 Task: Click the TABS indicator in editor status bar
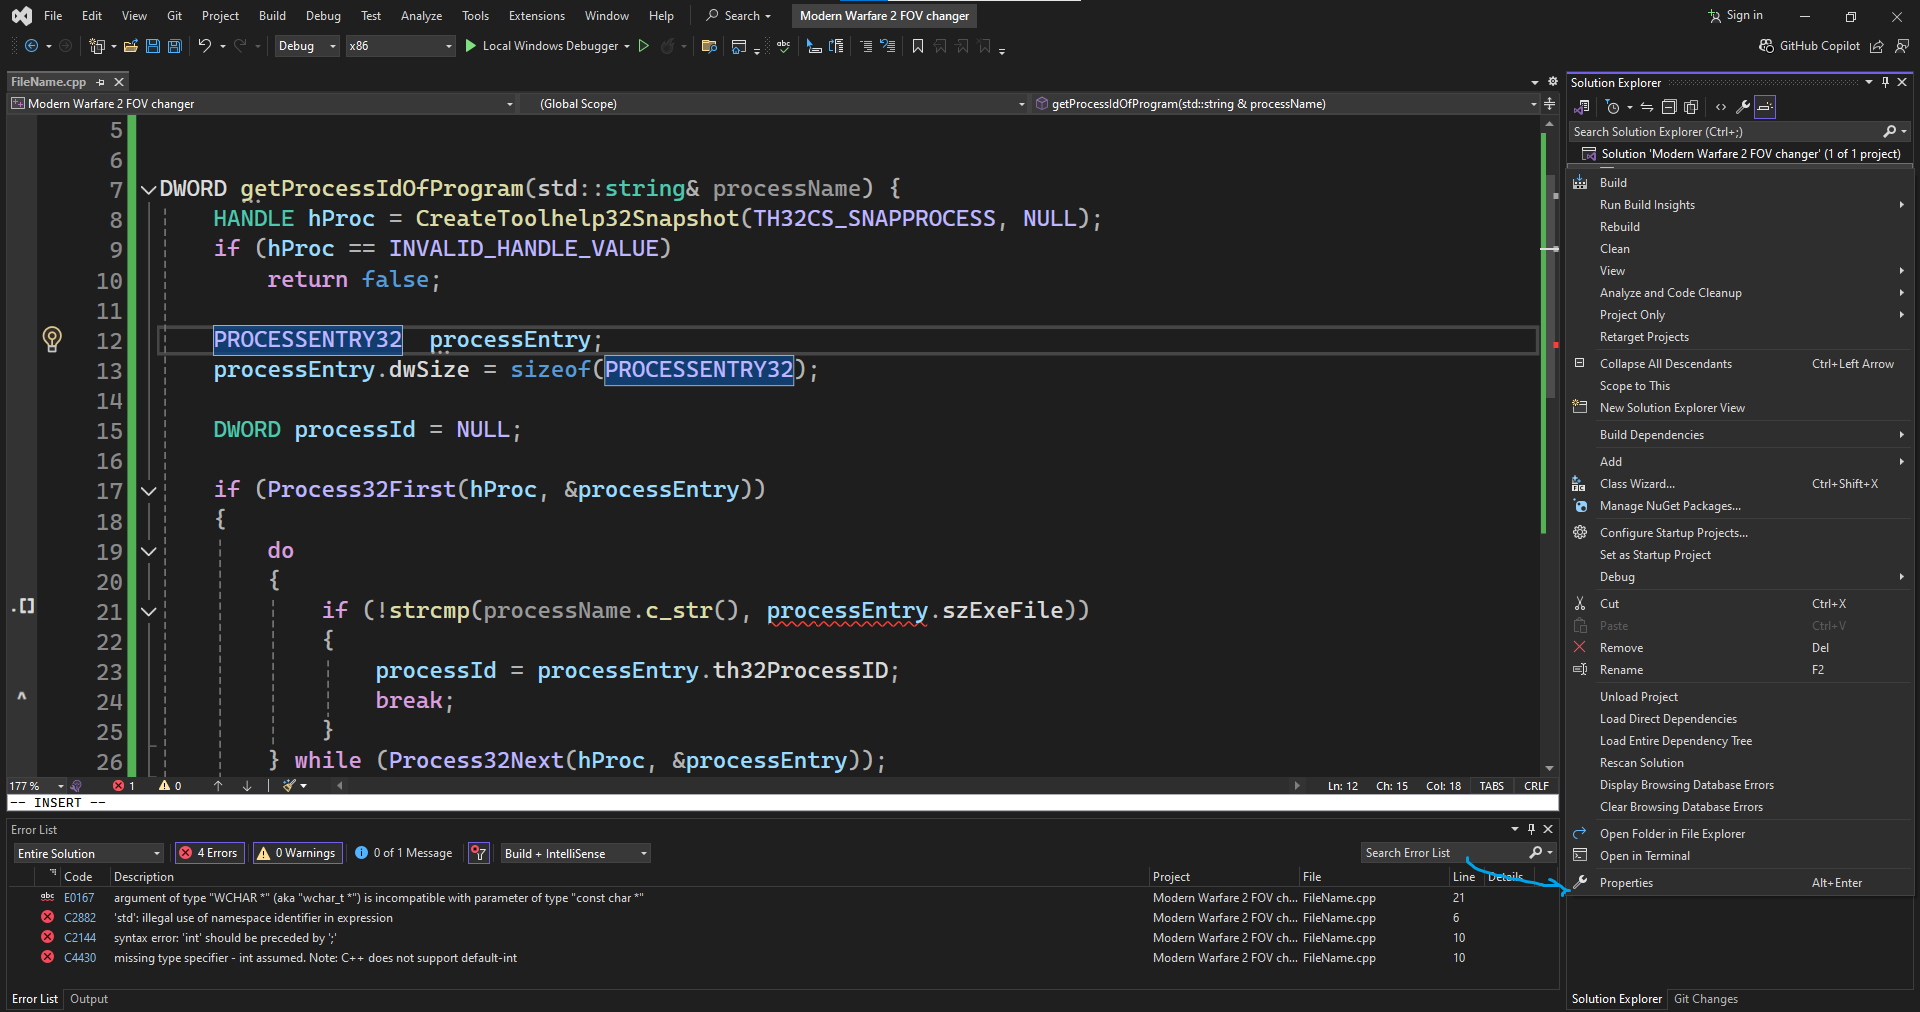[x=1492, y=786]
